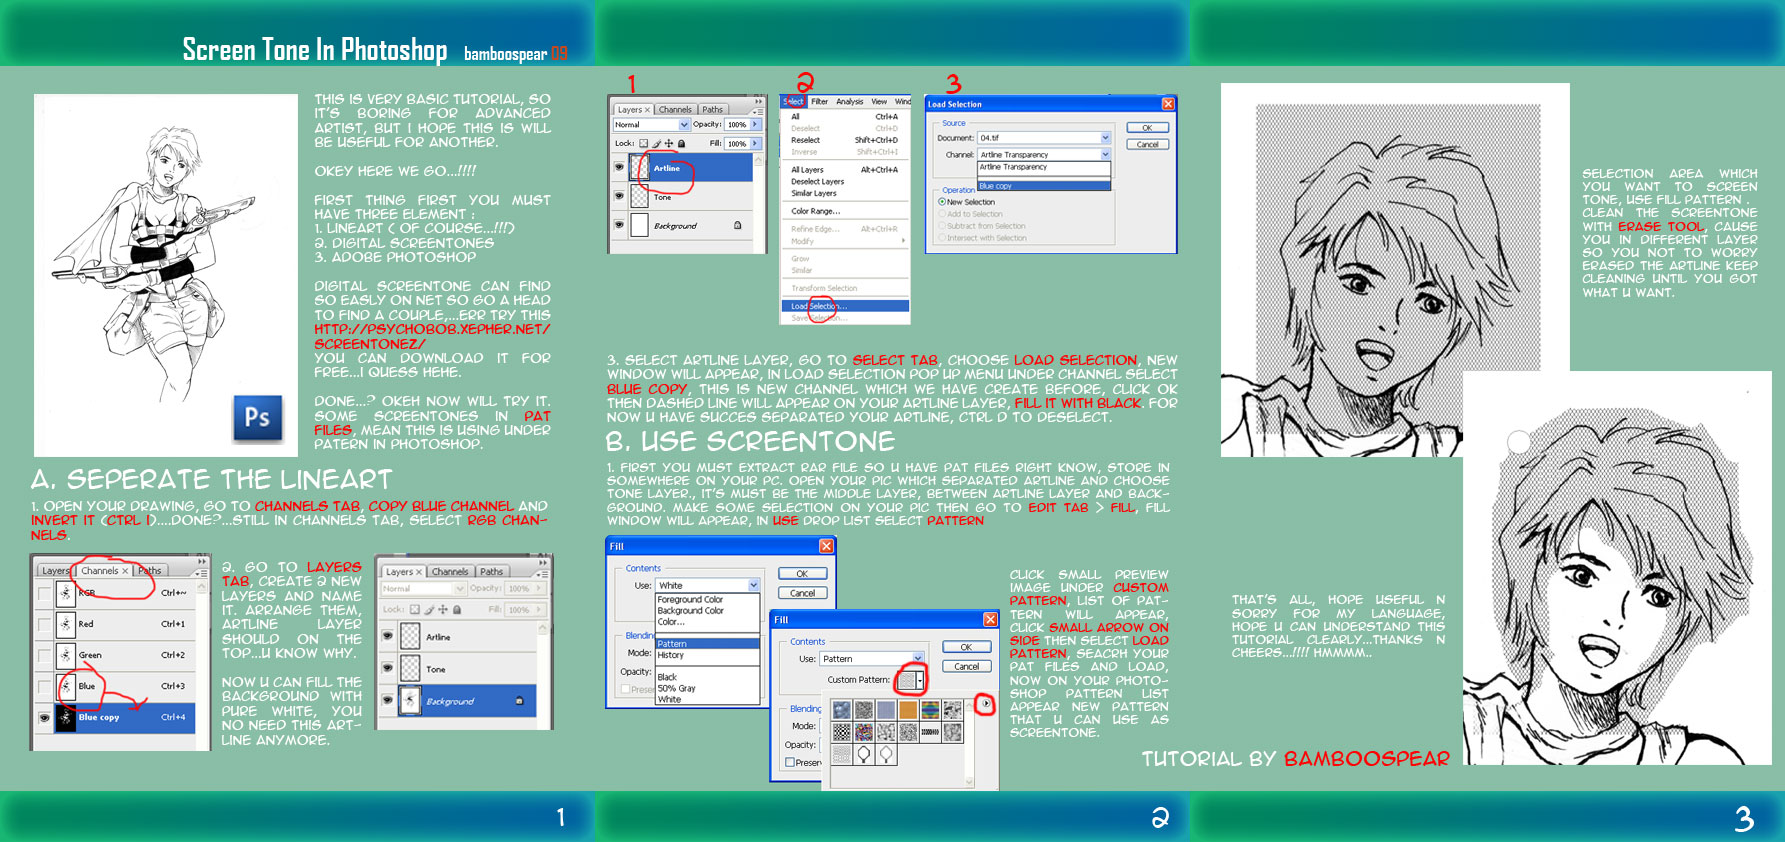Click the pattern picker vertical scrollbar

969,742
